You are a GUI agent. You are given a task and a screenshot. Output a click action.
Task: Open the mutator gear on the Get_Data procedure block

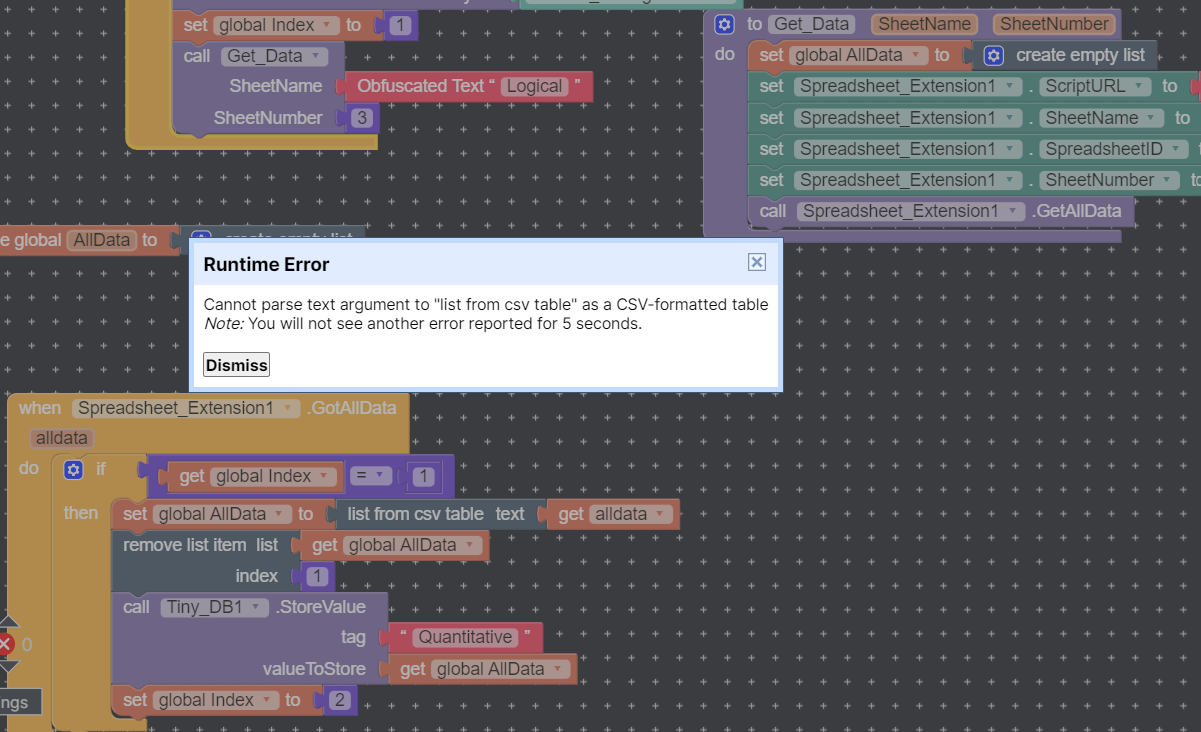click(724, 24)
